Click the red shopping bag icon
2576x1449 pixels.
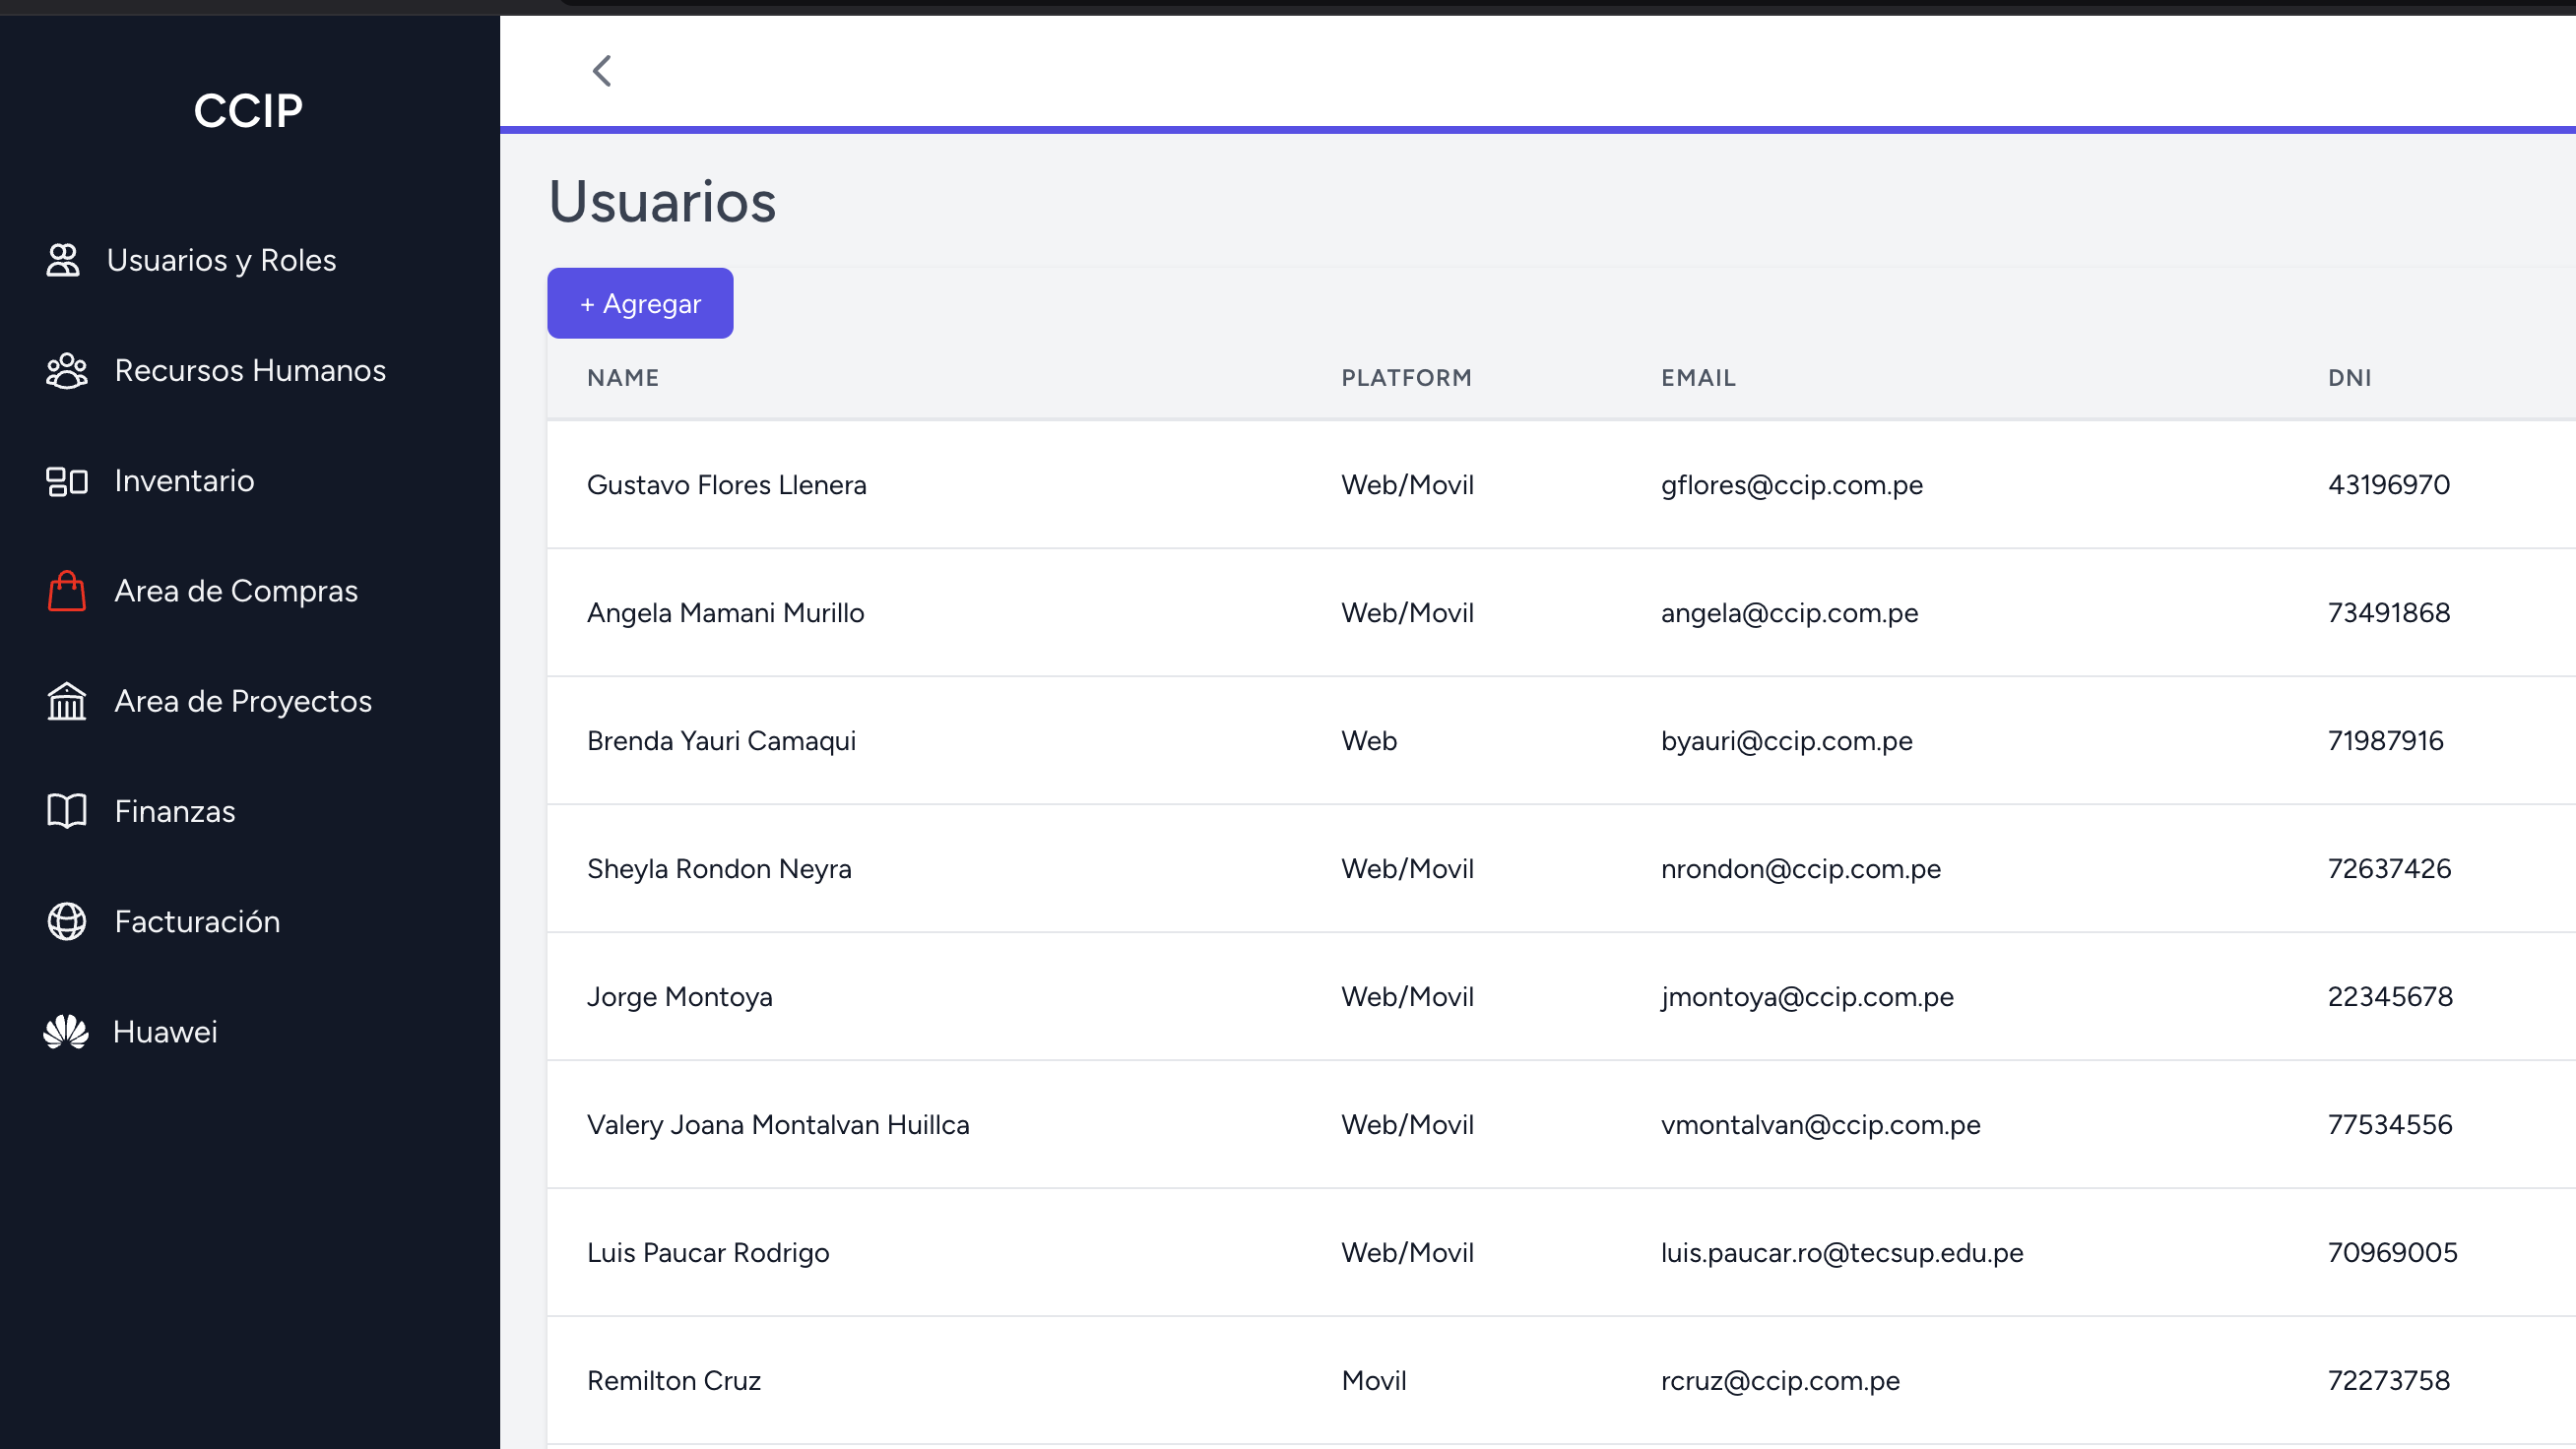(x=66, y=591)
